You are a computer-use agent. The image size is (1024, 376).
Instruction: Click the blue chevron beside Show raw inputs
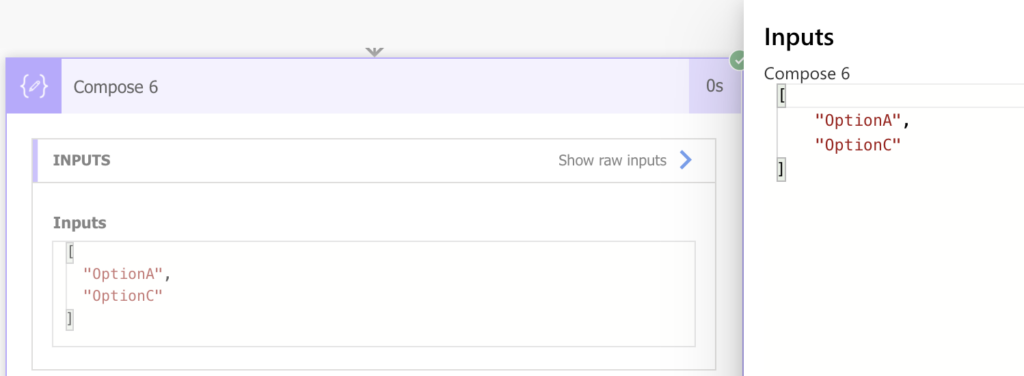685,160
